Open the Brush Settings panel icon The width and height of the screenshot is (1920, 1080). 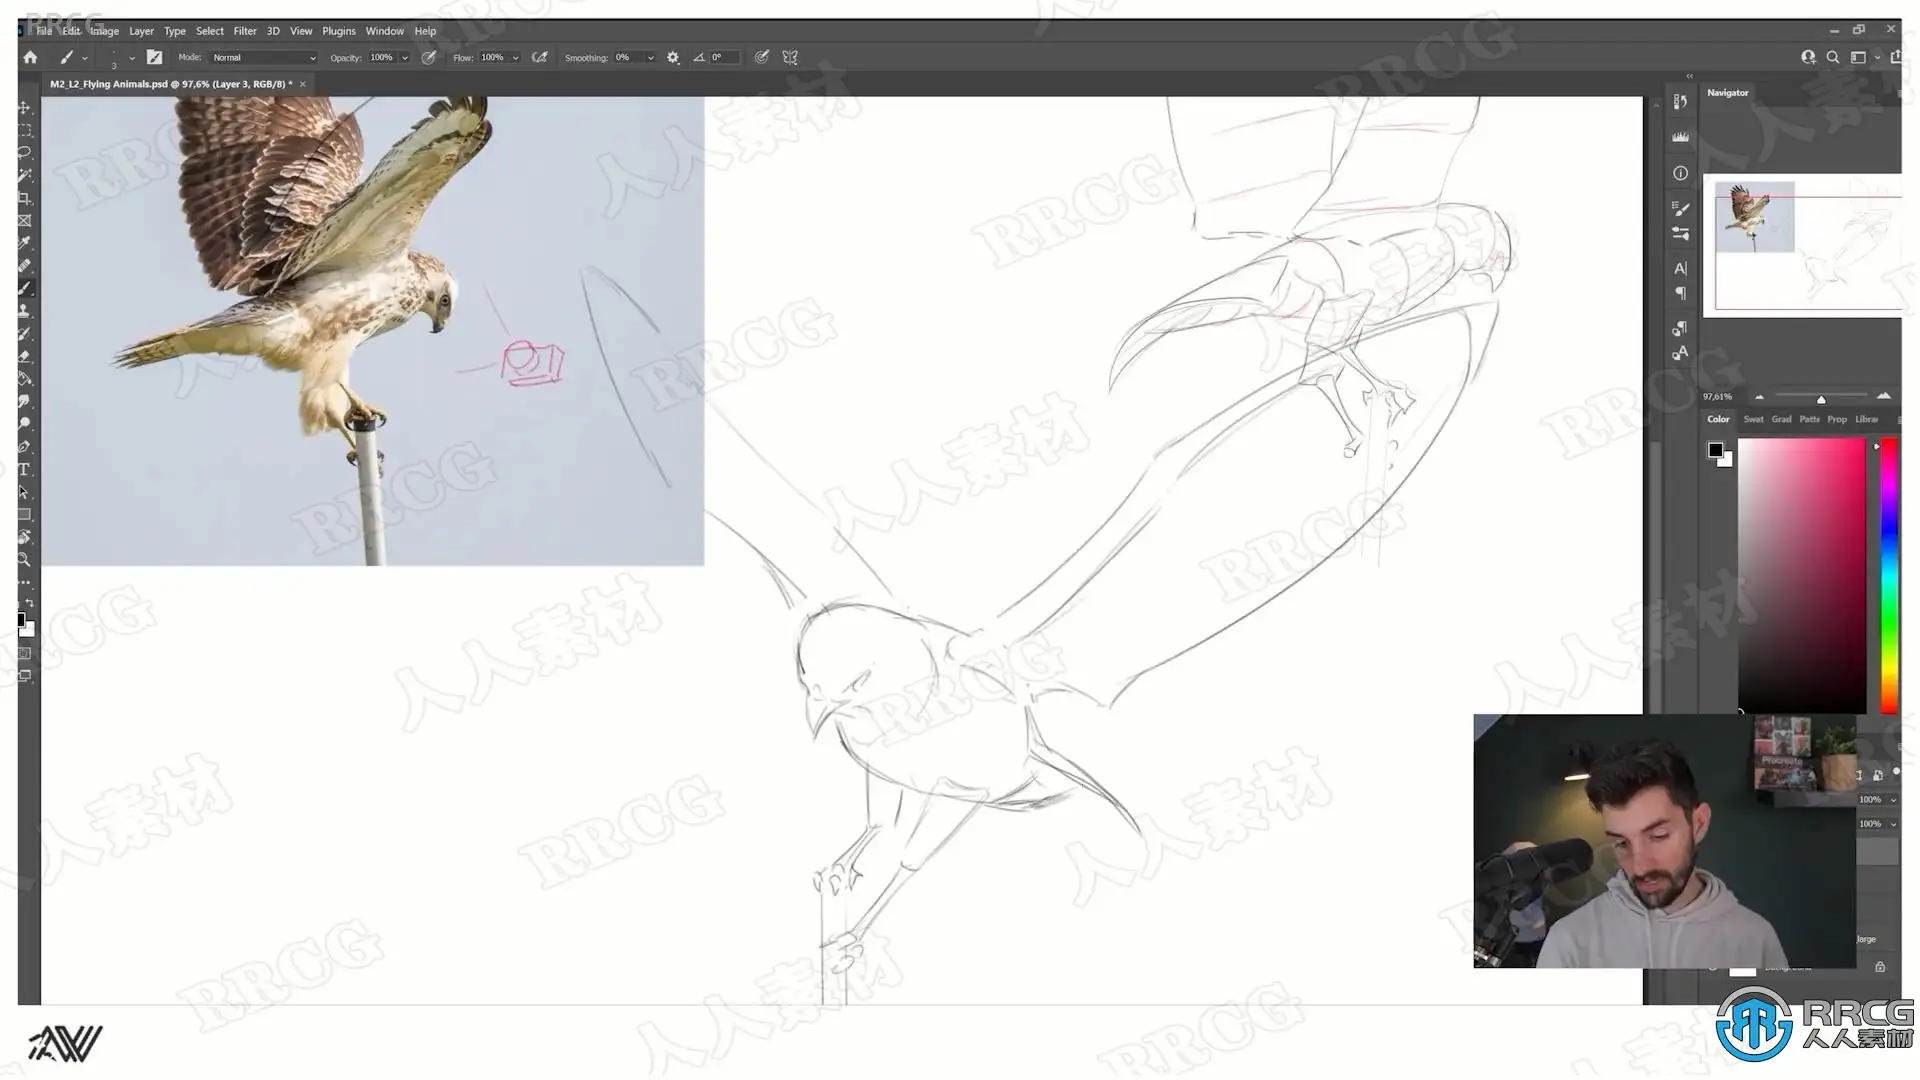pyautogui.click(x=1680, y=209)
